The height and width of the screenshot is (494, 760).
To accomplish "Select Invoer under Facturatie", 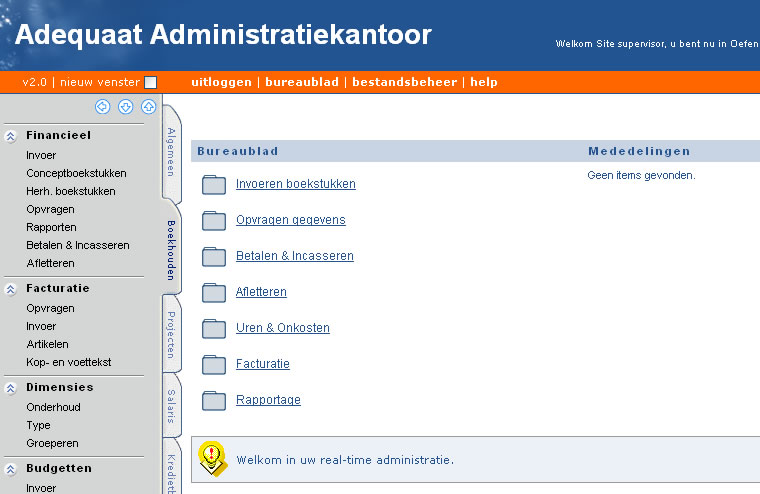I will point(41,326).
